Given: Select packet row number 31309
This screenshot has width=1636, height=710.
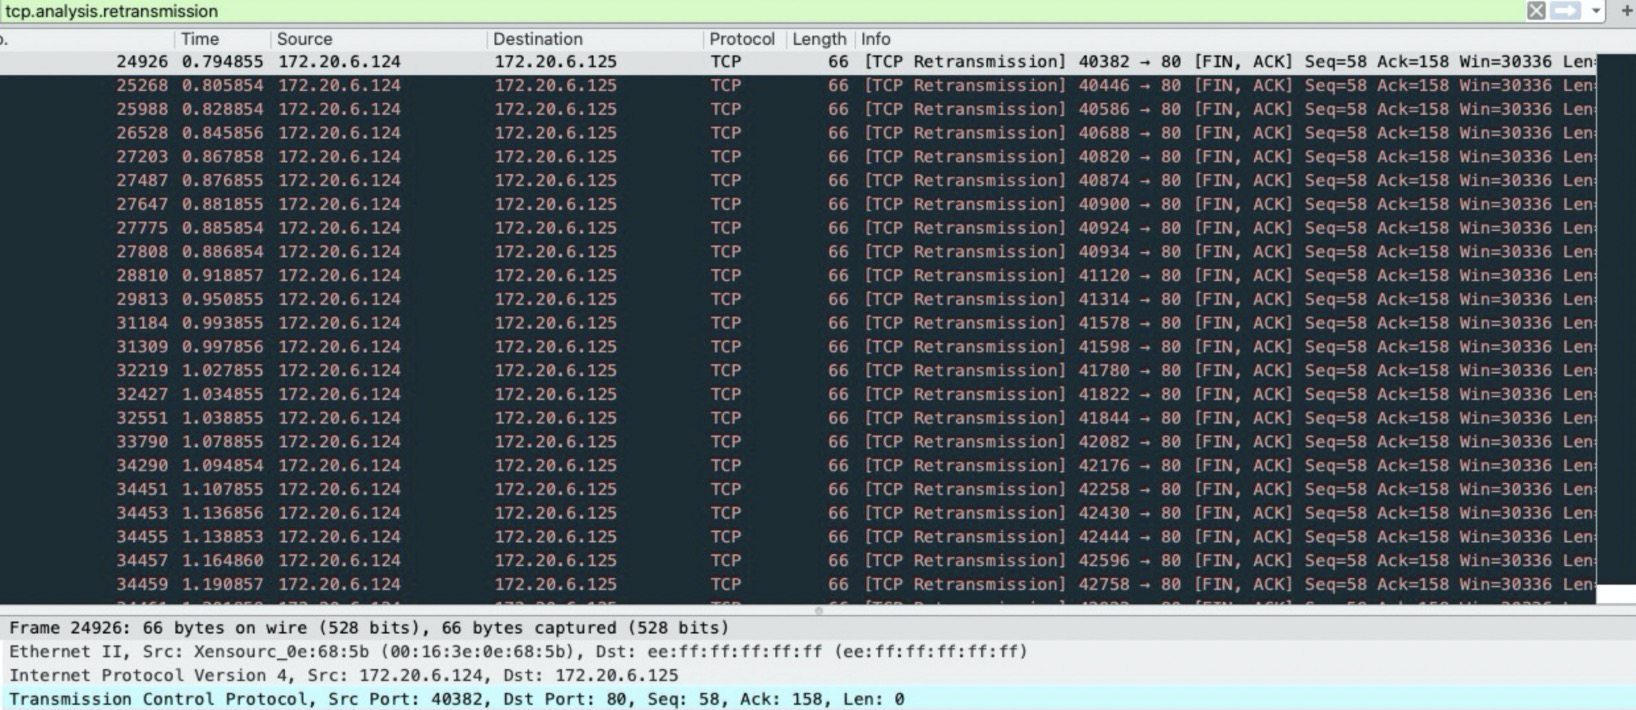Looking at the screenshot, I should coord(798,347).
